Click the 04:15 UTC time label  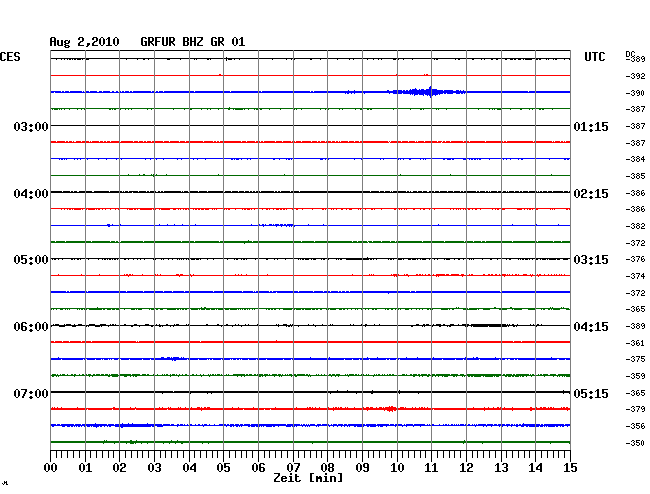pyautogui.click(x=591, y=327)
